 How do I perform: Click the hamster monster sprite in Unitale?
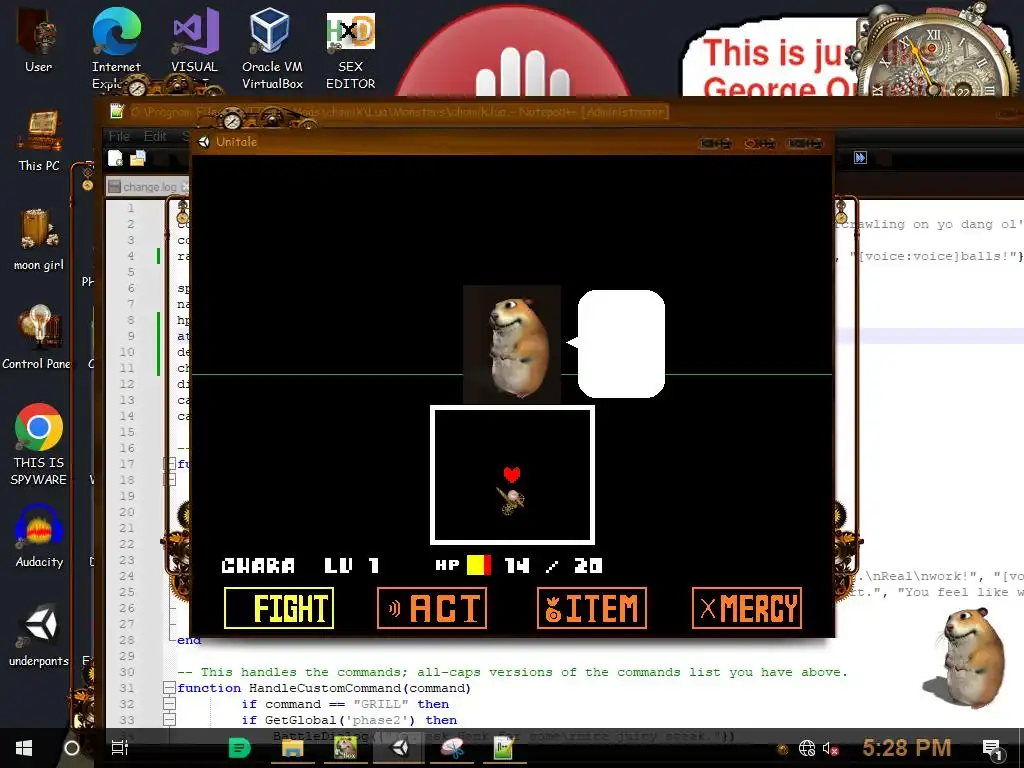(x=511, y=344)
